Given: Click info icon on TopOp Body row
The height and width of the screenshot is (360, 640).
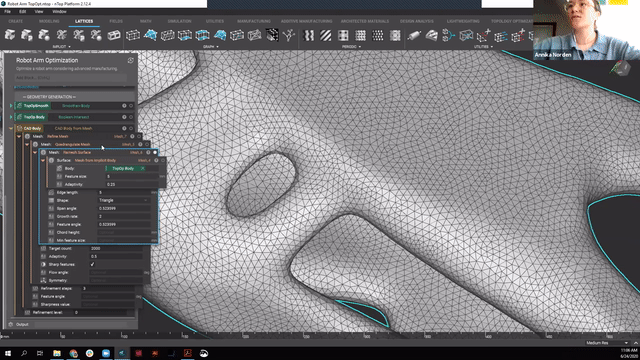Looking at the screenshot, I should point(124,117).
